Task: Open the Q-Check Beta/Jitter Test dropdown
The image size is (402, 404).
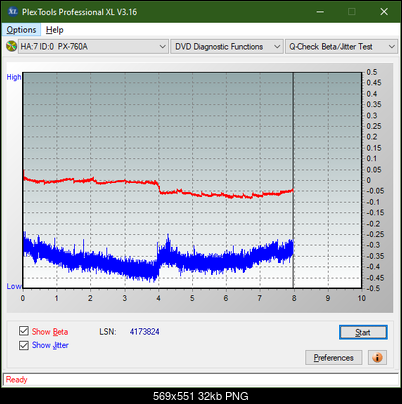Action: click(x=341, y=47)
